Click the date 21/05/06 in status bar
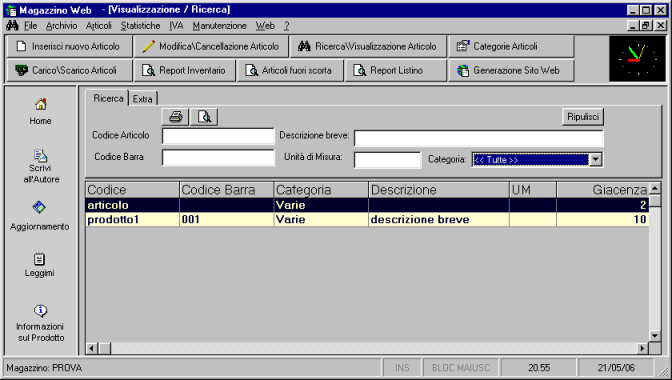672x380 pixels. click(x=616, y=368)
